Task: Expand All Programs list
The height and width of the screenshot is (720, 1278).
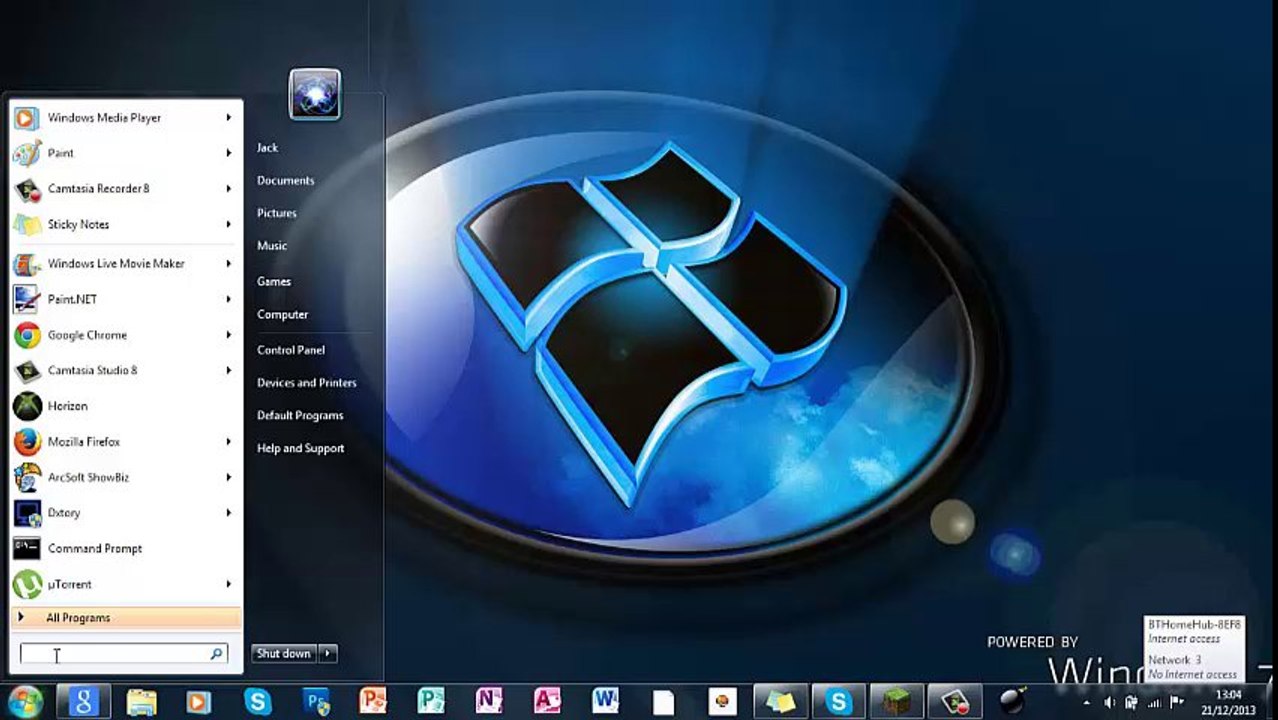Action: (x=125, y=618)
